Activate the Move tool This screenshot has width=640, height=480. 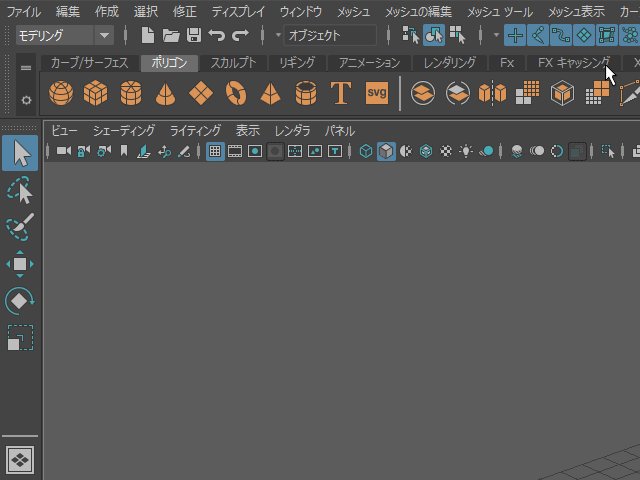20,264
